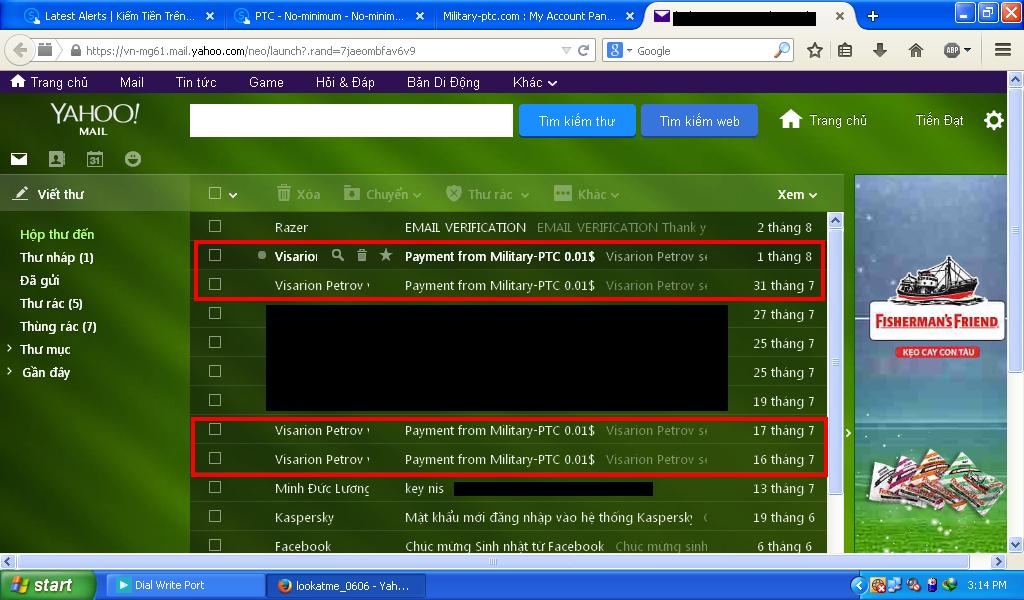Open the Thùng rác (7) folder

point(58,326)
